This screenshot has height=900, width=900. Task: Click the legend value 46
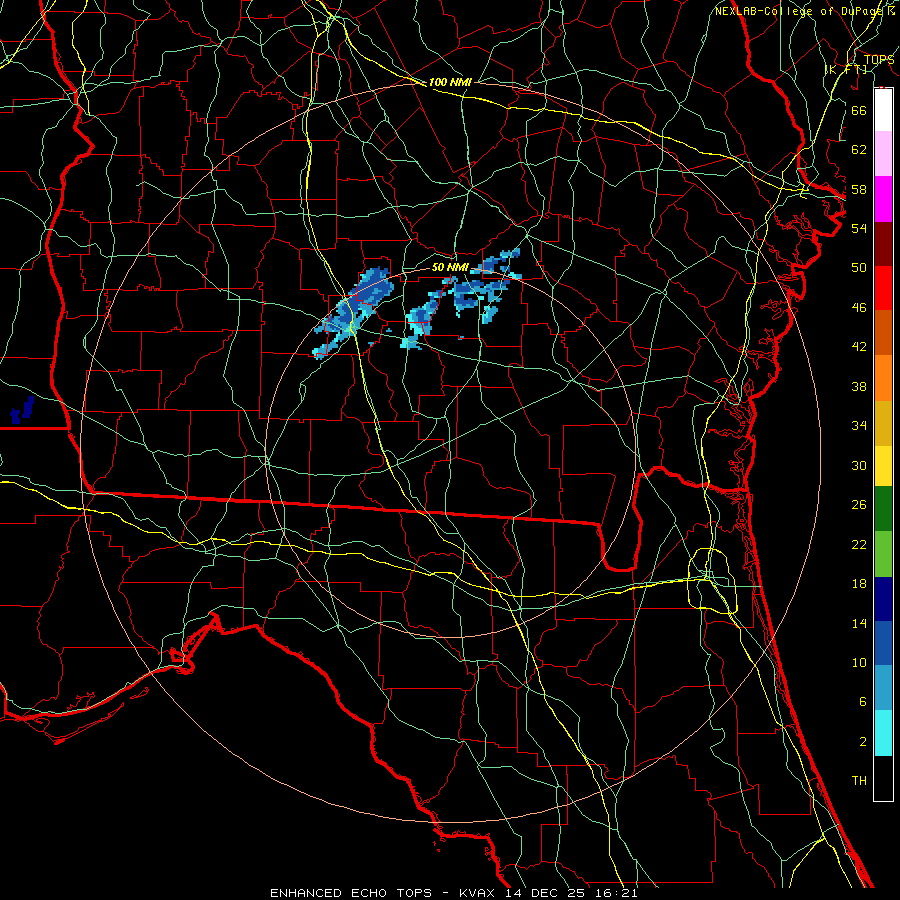click(859, 308)
